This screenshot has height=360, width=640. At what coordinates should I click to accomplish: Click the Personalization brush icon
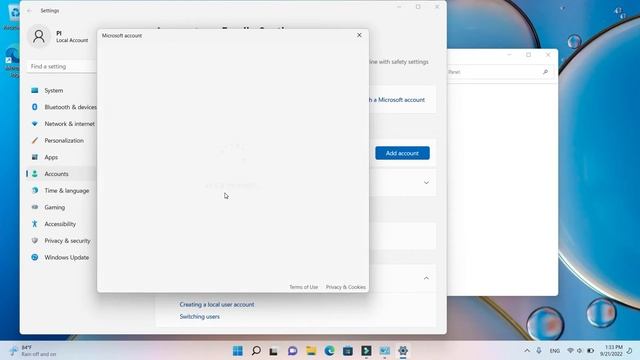35,140
